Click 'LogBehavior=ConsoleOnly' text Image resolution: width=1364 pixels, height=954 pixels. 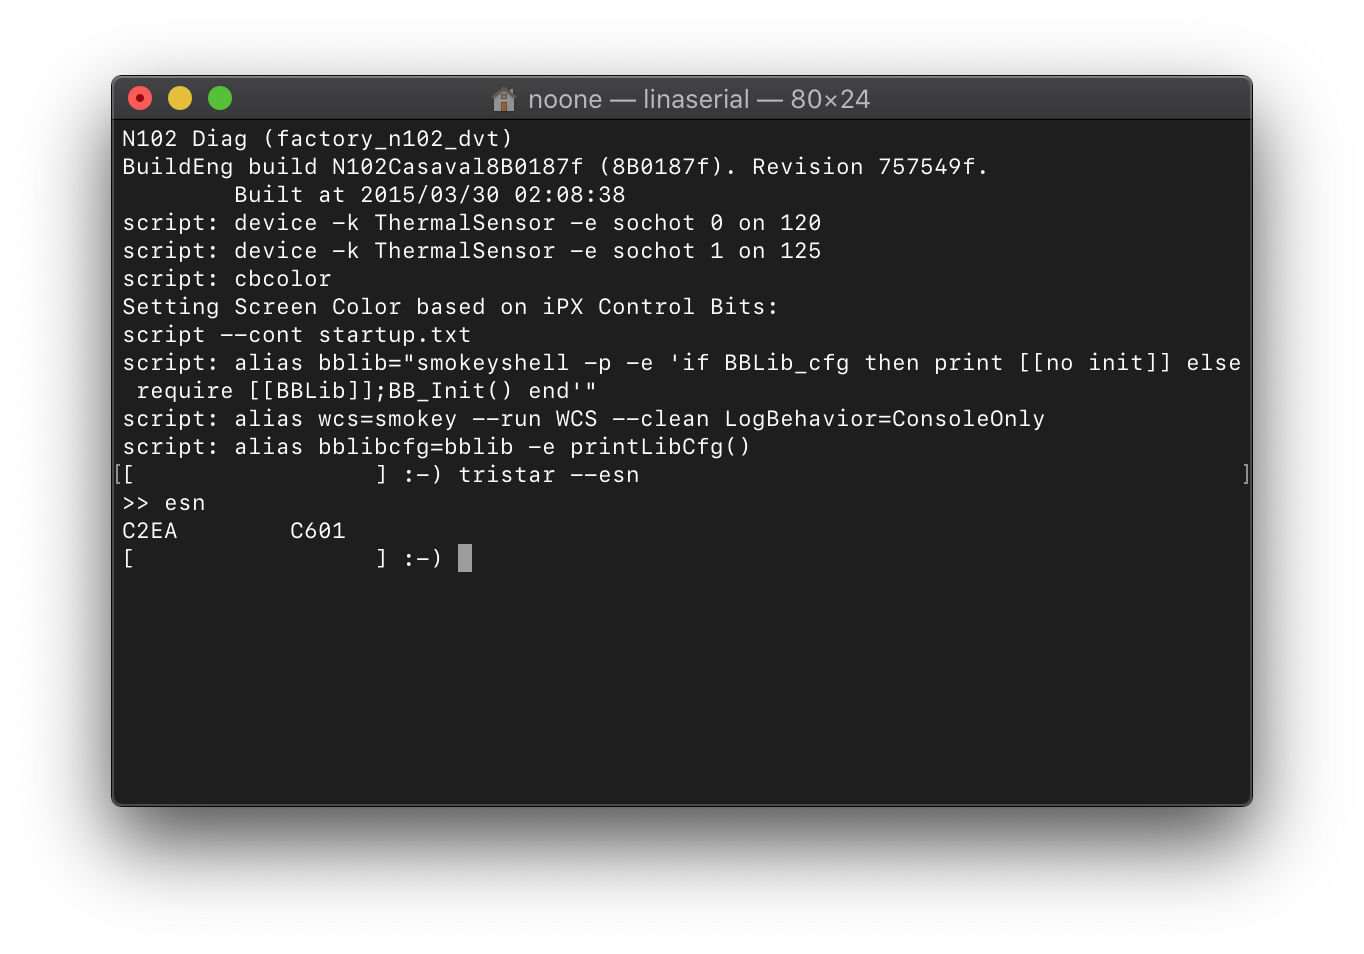[x=885, y=419]
